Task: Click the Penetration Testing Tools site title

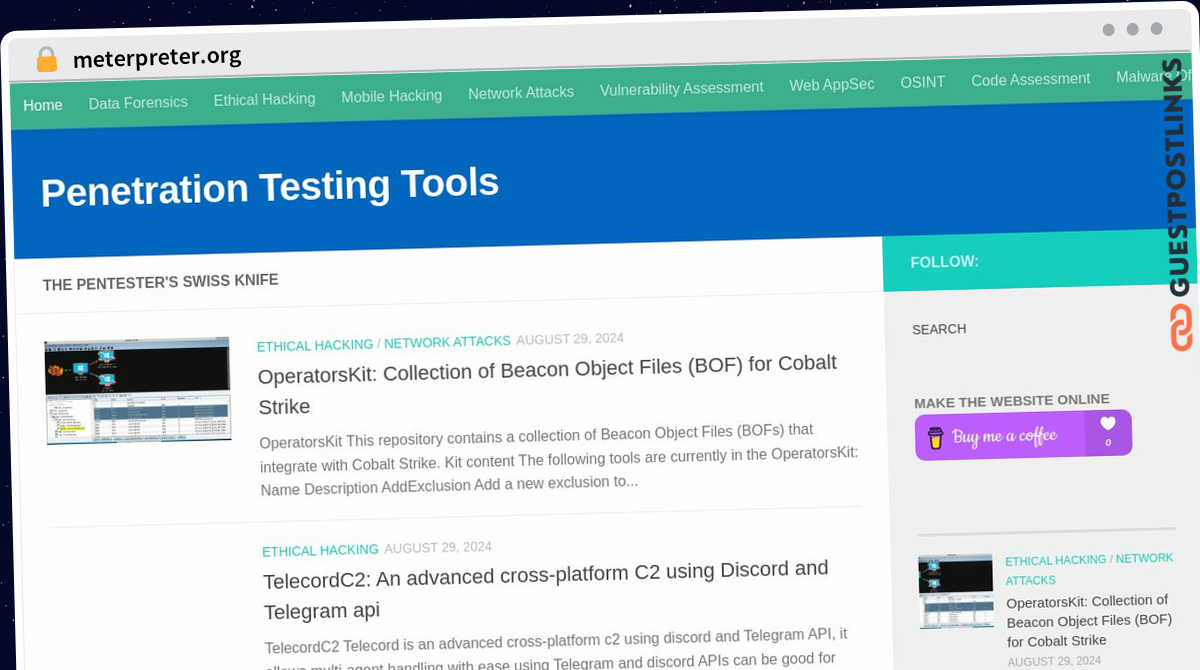Action: coord(270,187)
